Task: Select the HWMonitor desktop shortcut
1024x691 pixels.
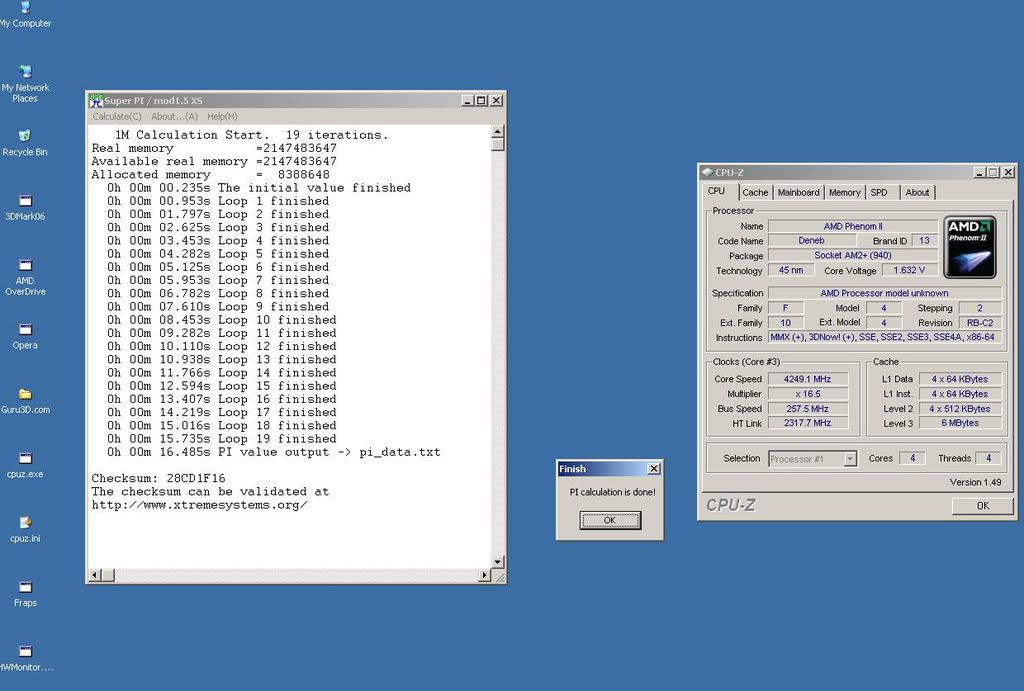Action: tap(25, 658)
